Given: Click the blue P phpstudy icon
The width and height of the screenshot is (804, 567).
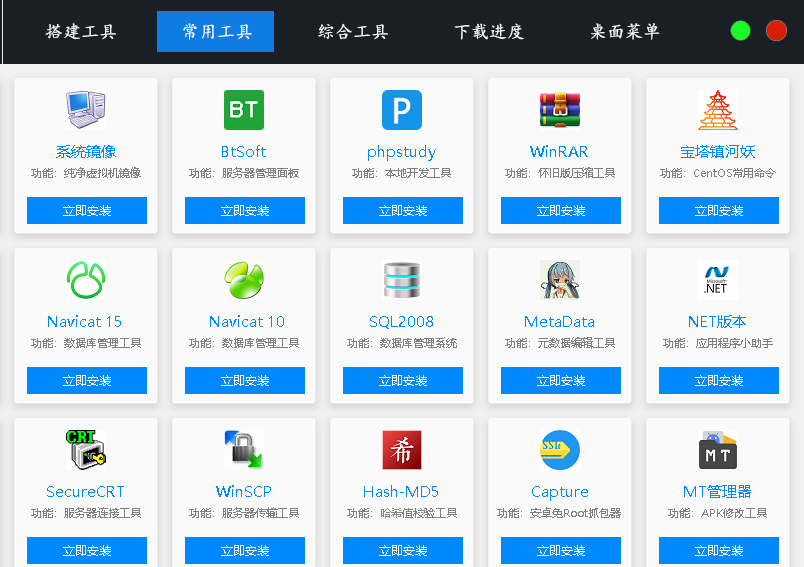Looking at the screenshot, I should (402, 110).
